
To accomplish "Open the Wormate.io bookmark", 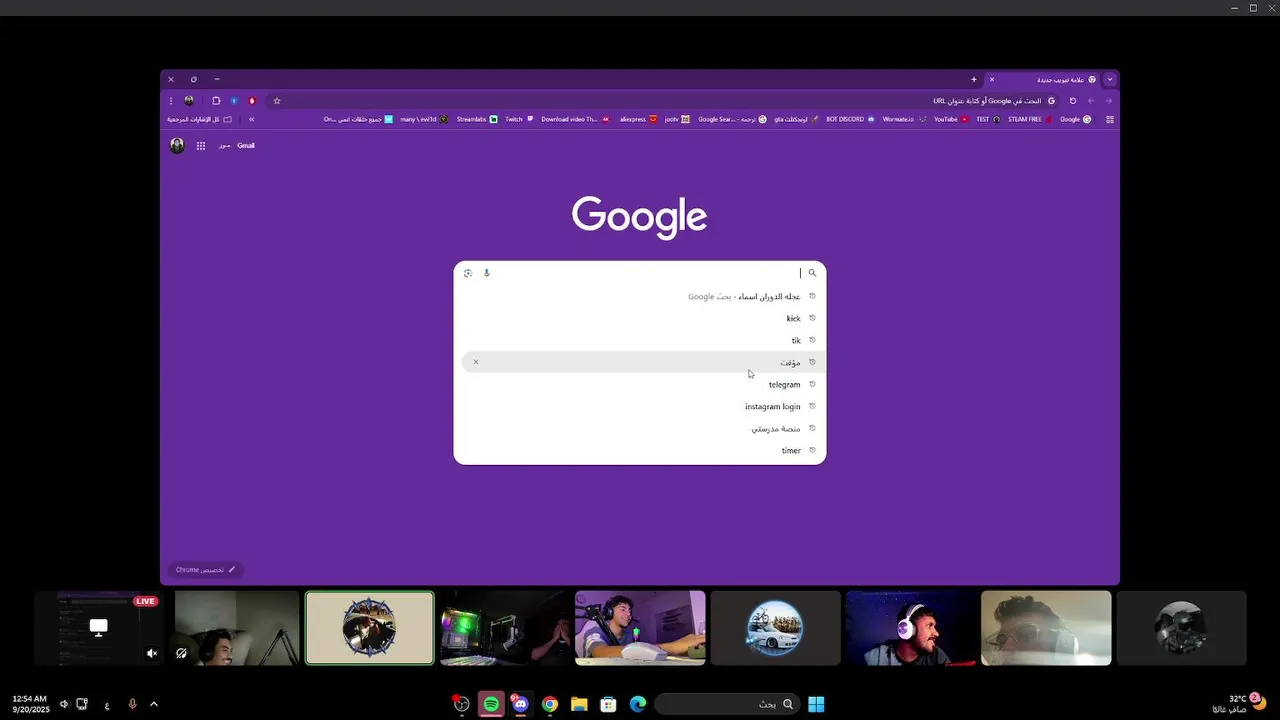I will [x=904, y=119].
